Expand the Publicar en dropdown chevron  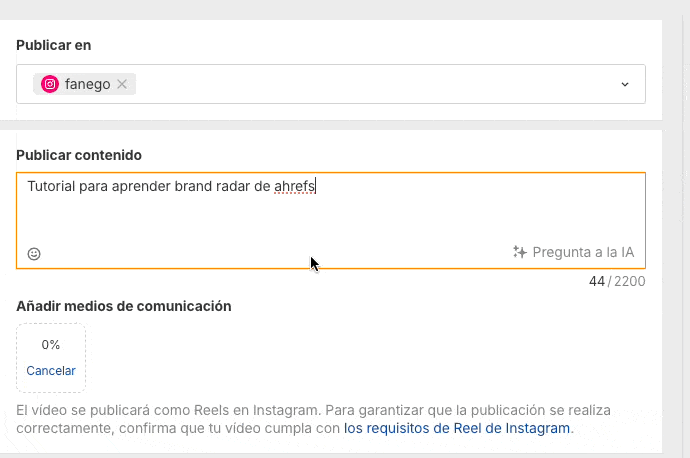pyautogui.click(x=625, y=84)
